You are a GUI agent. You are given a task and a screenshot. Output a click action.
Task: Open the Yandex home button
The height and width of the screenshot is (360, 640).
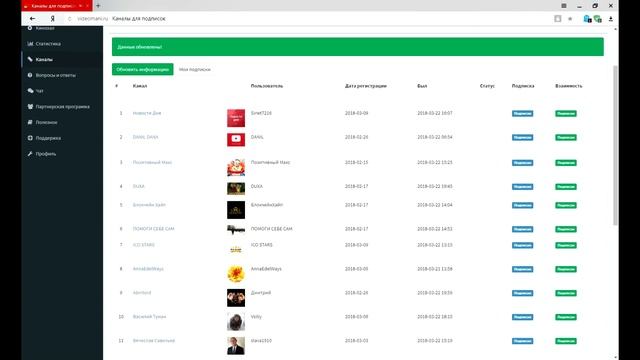53,19
